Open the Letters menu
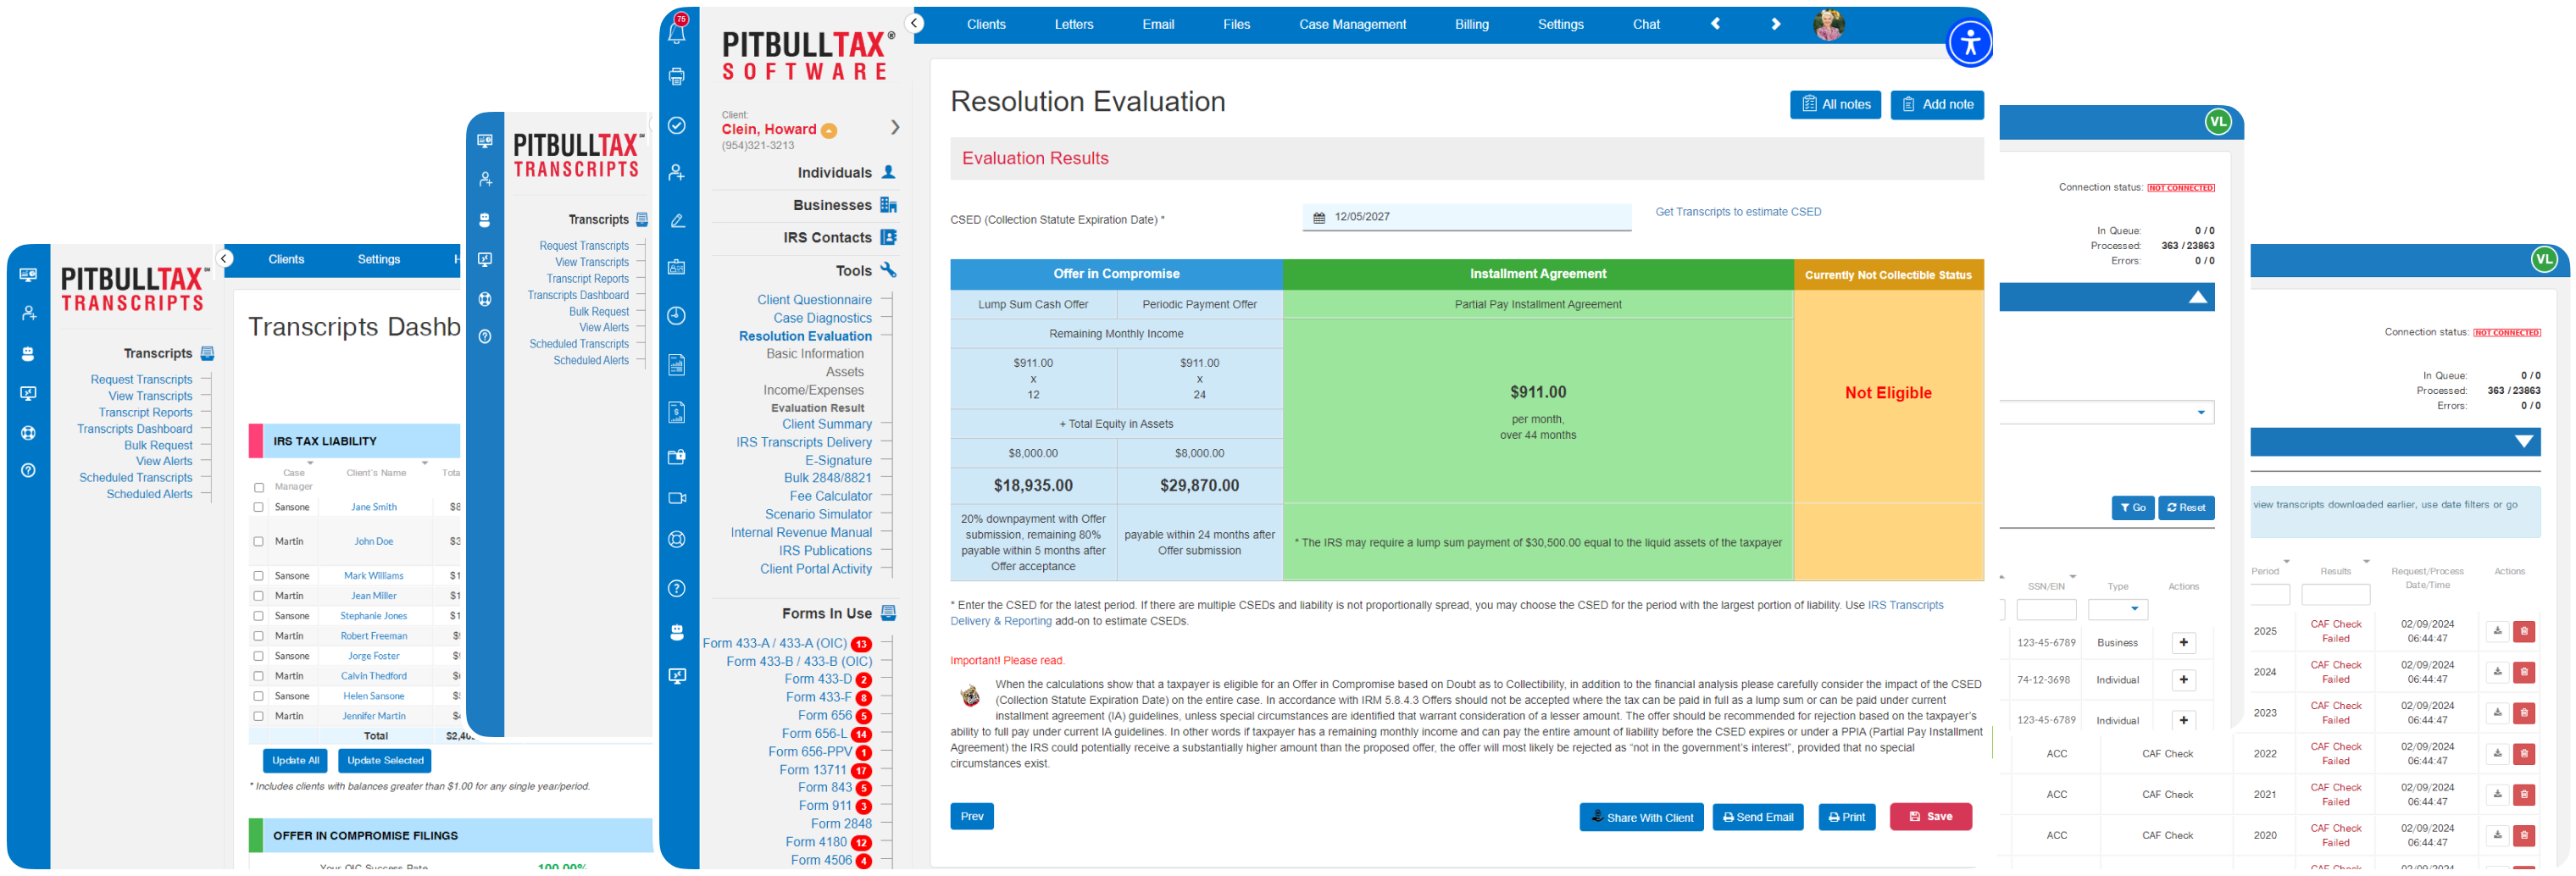Image resolution: width=2576 pixels, height=876 pixels. 1074,24
